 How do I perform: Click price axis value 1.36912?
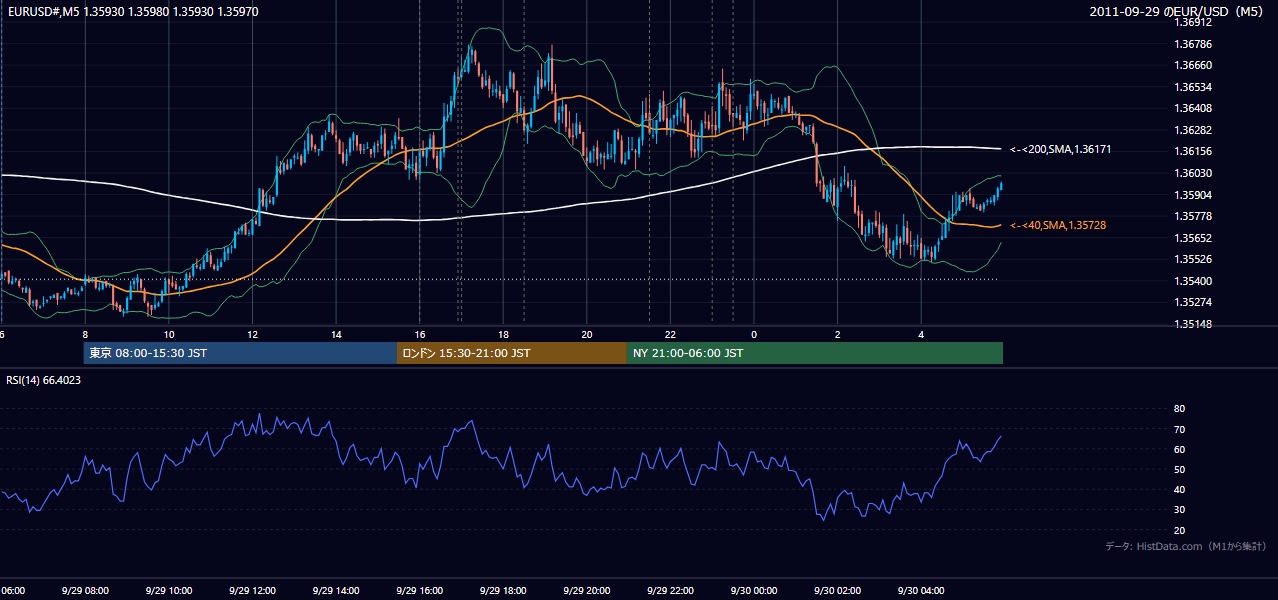coord(1193,23)
